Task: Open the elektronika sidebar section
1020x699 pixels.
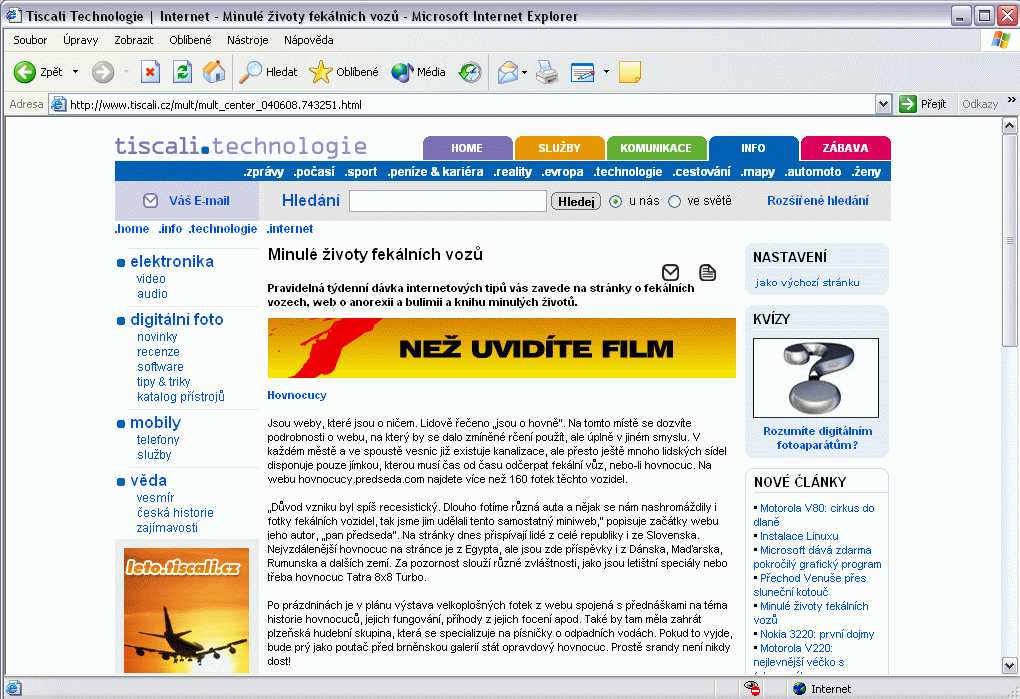Action: click(x=172, y=261)
